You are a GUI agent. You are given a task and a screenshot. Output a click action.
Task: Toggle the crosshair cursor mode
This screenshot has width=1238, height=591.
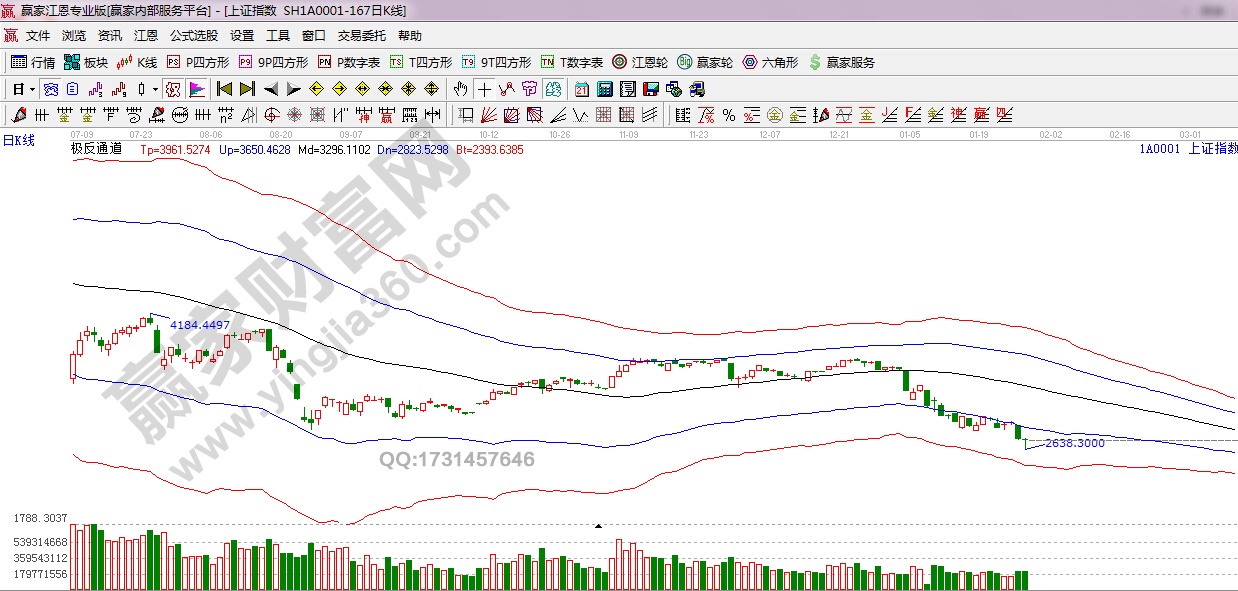(484, 89)
